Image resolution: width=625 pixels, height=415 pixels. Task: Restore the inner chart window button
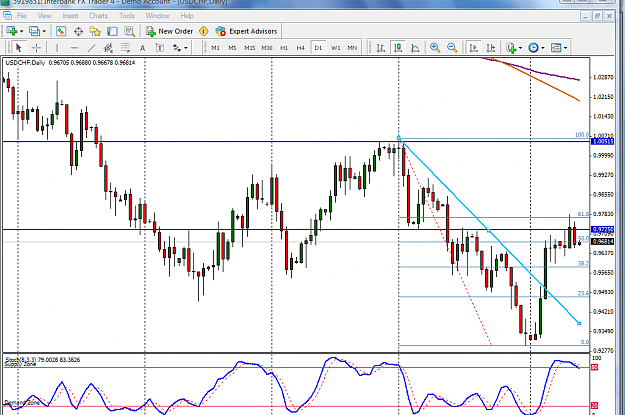point(597,16)
